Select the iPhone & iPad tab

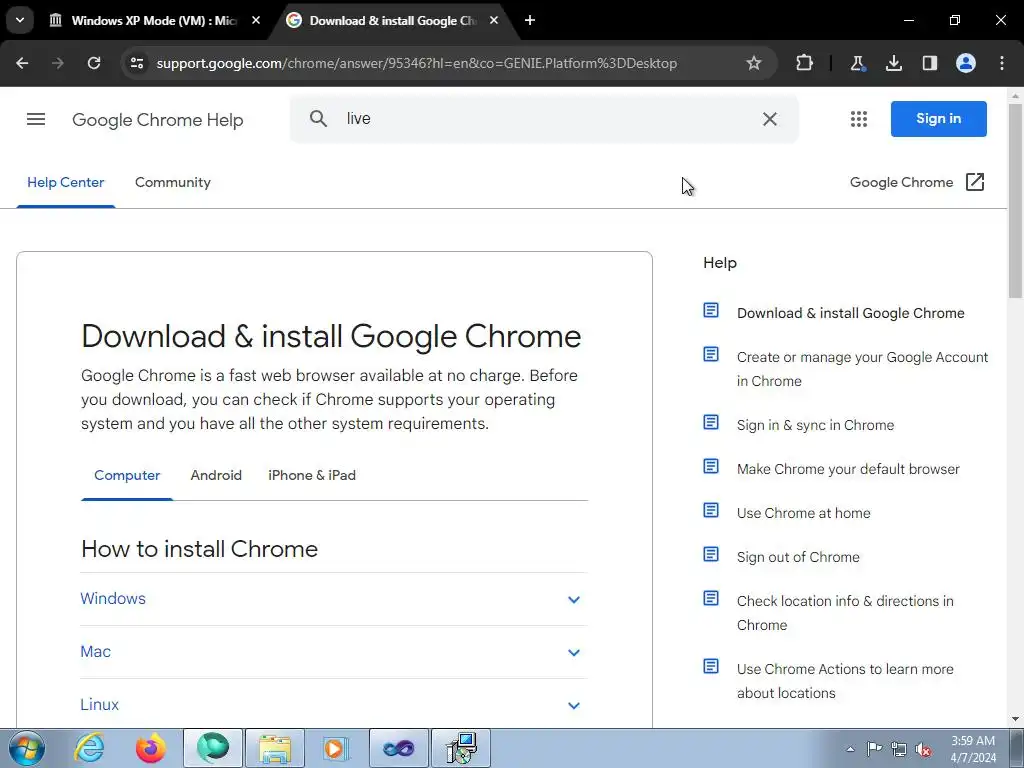tap(312, 475)
